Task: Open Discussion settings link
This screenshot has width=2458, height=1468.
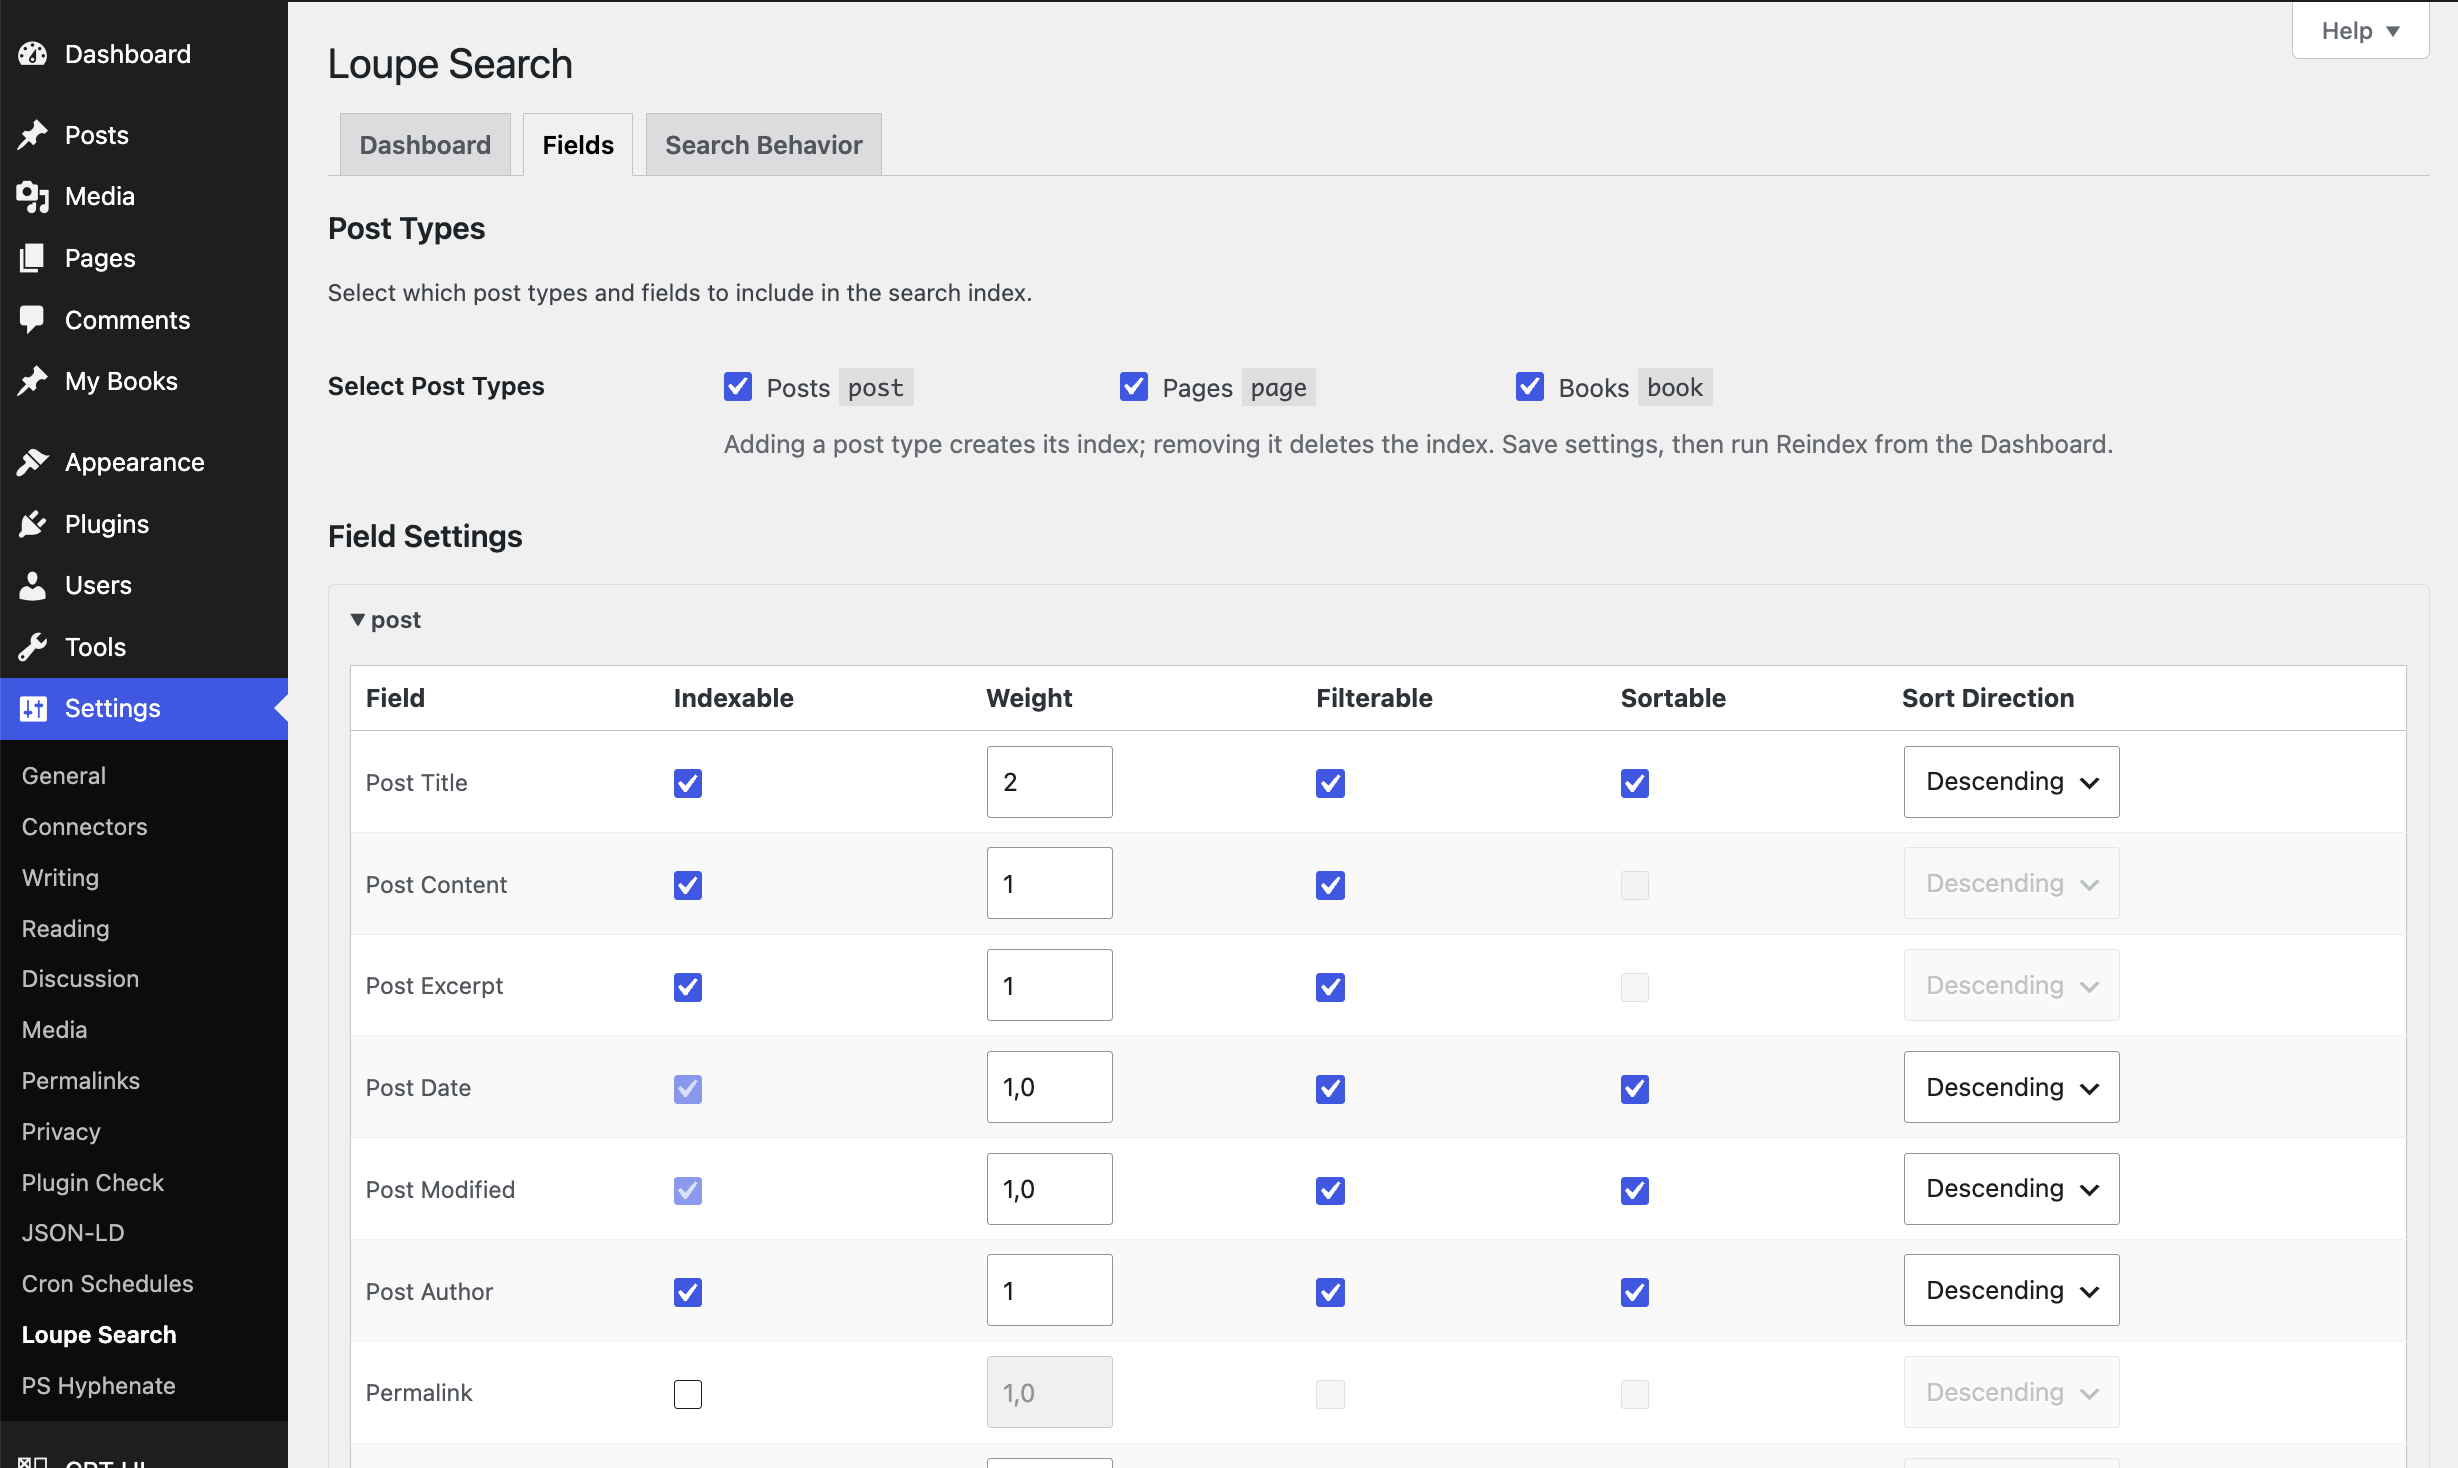Action: [x=81, y=979]
